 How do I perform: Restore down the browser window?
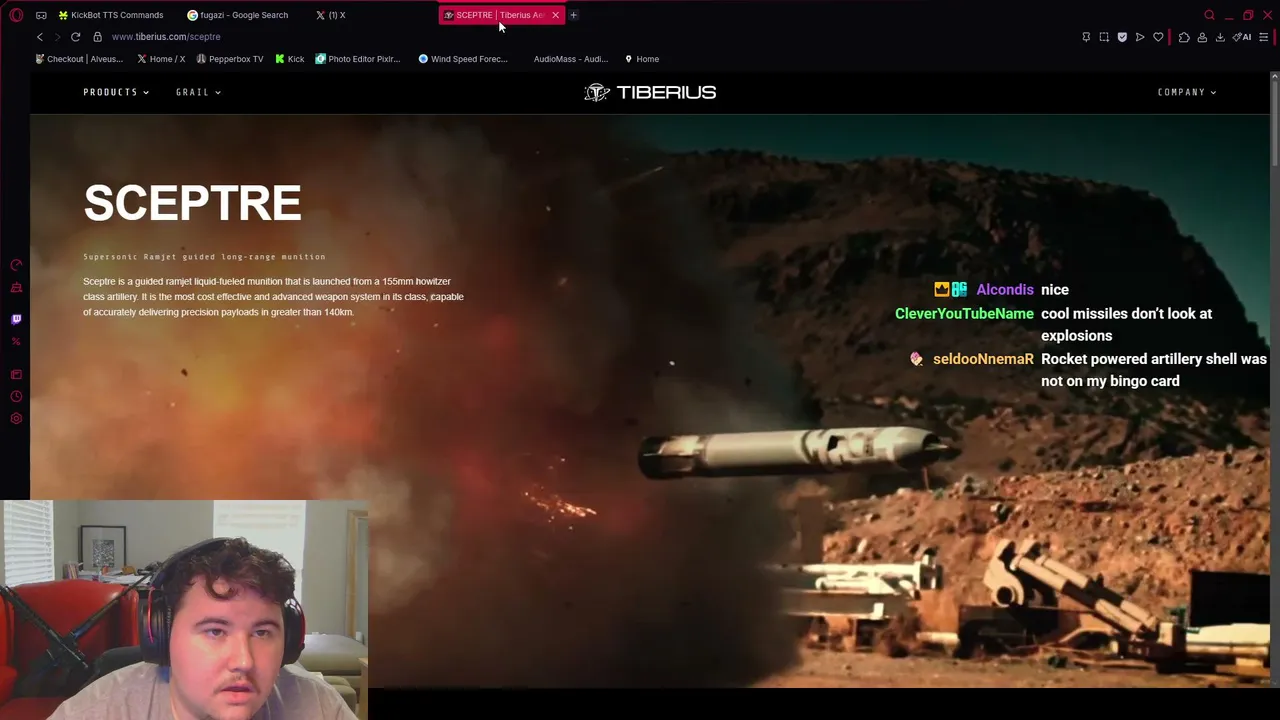coord(1248,15)
